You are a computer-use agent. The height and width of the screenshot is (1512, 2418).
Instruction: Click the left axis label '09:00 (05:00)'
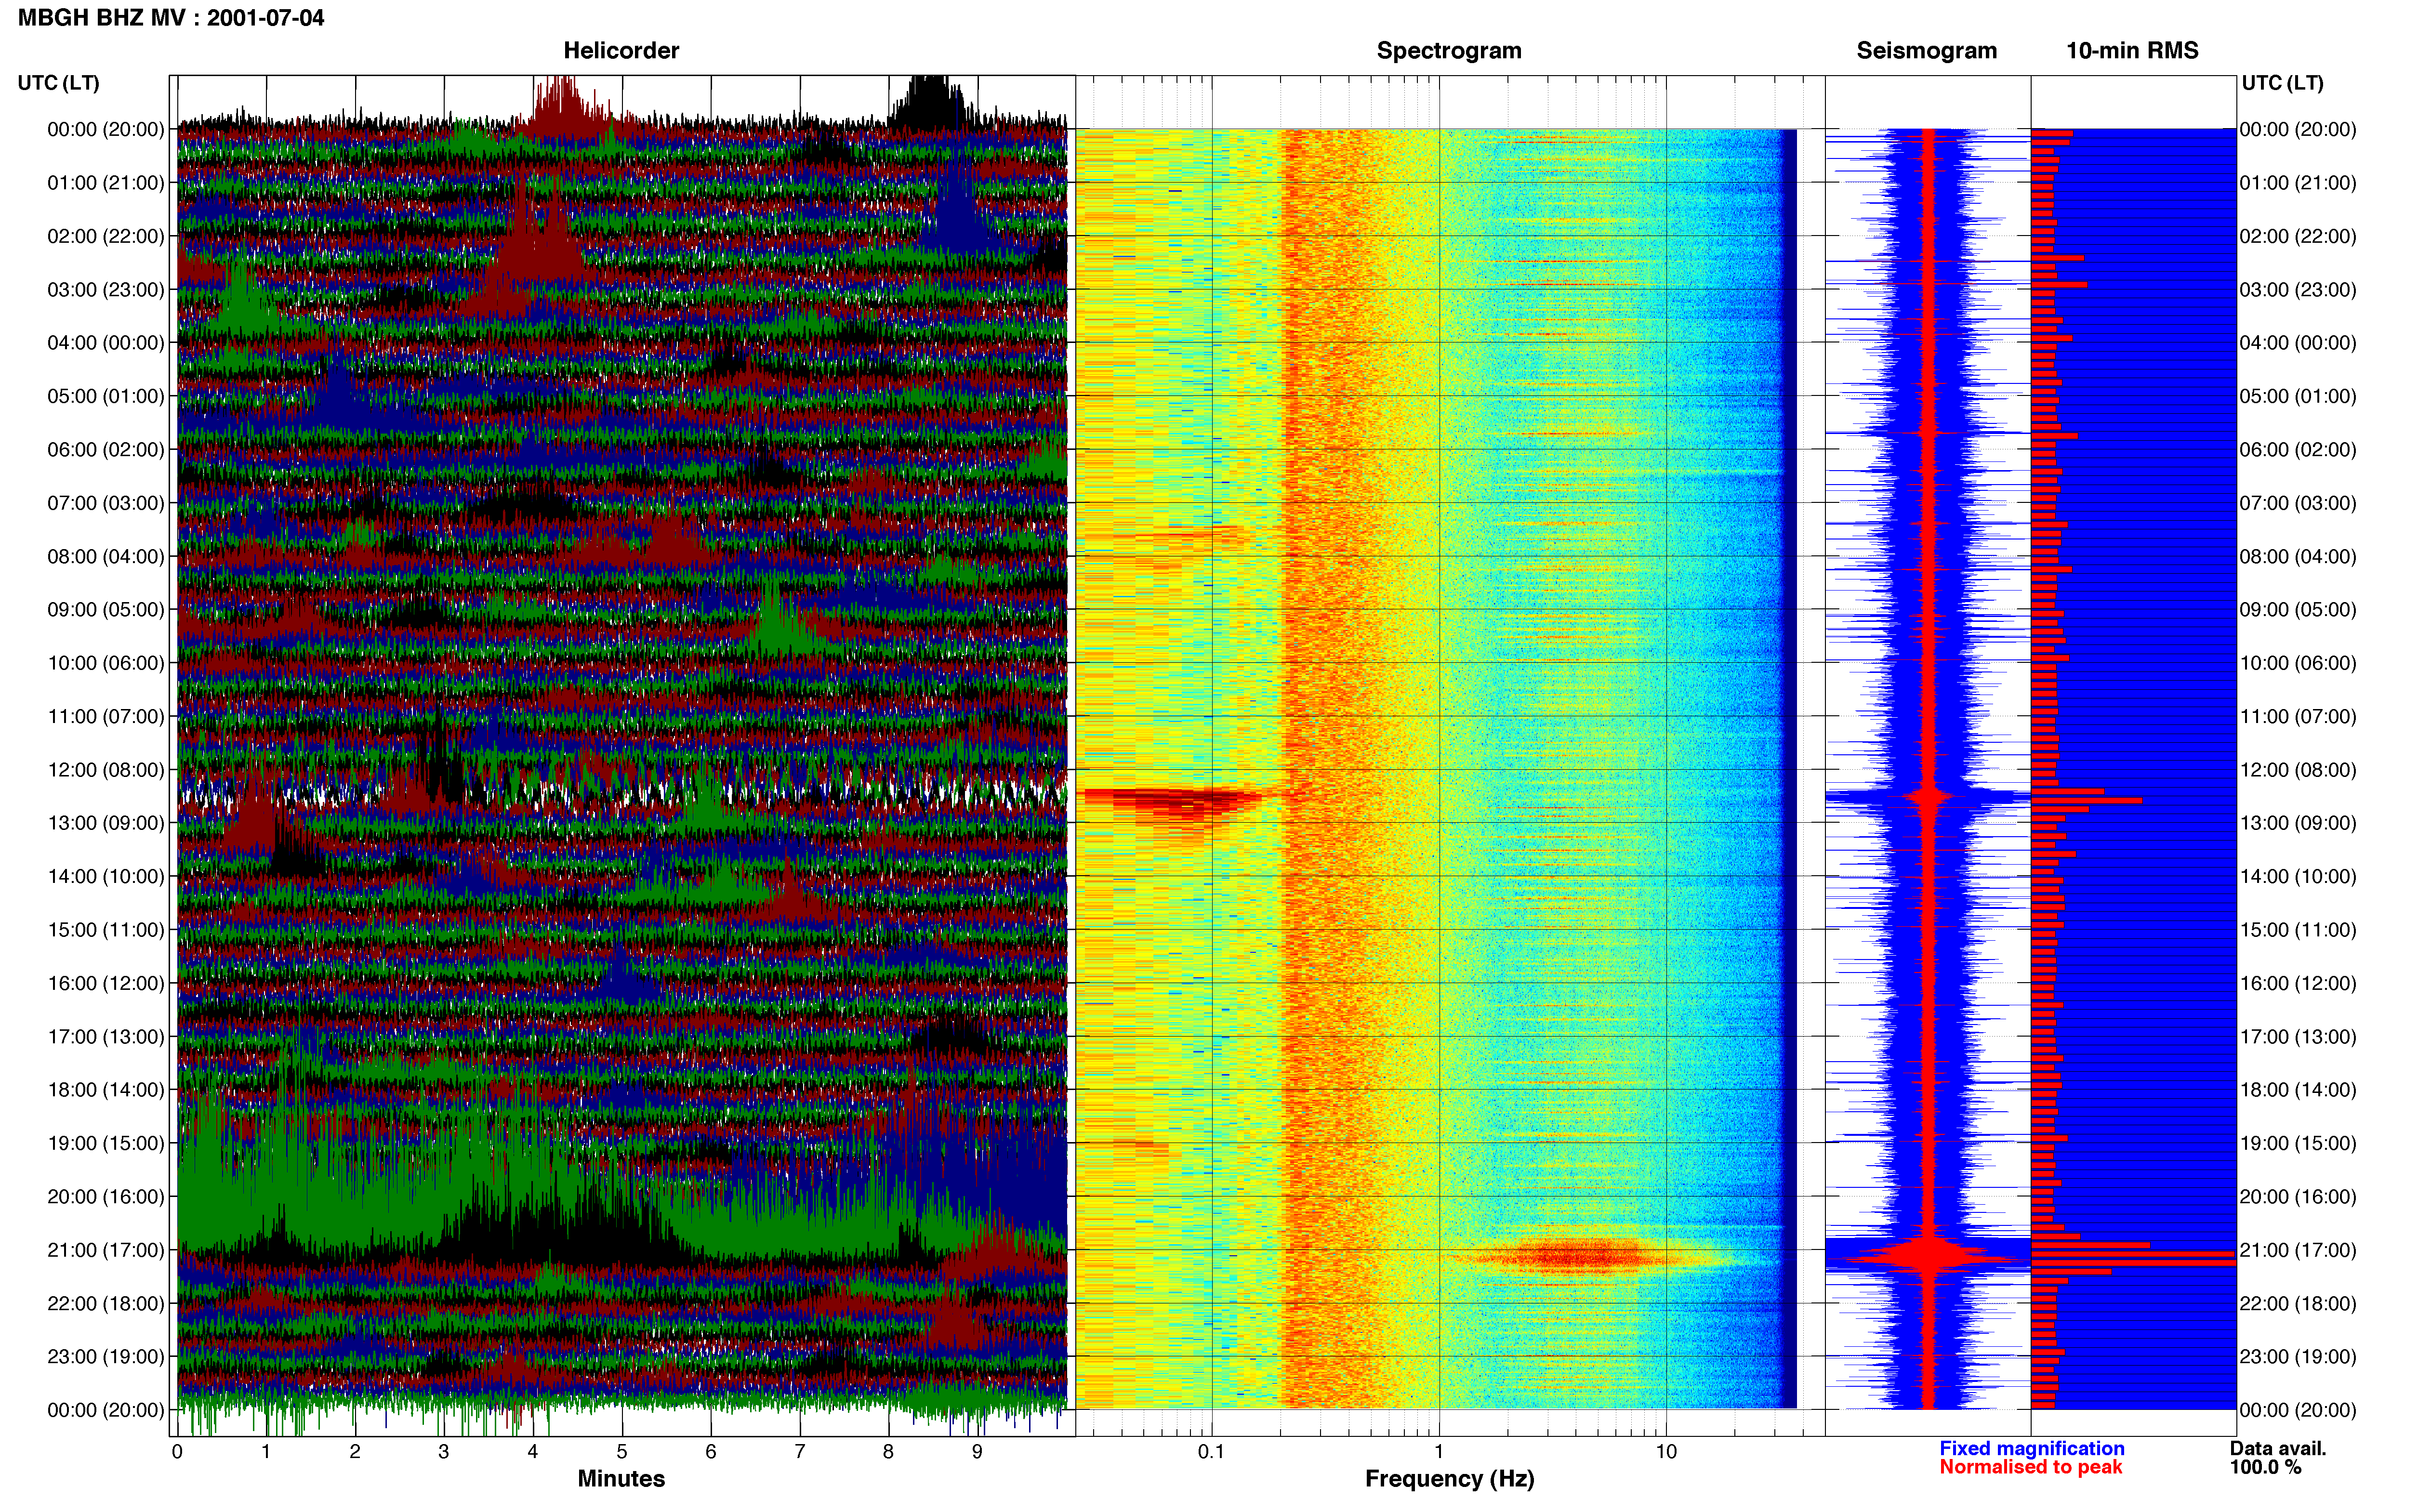tap(106, 610)
